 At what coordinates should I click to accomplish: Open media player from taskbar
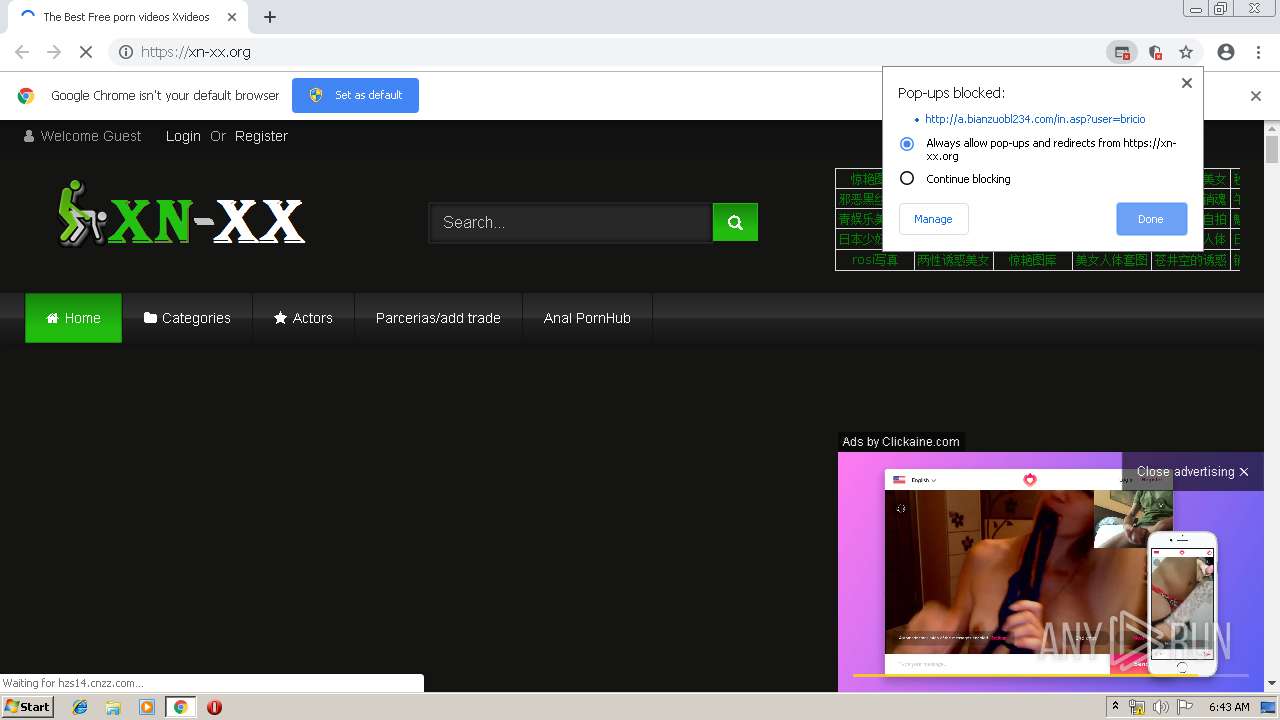[x=147, y=707]
